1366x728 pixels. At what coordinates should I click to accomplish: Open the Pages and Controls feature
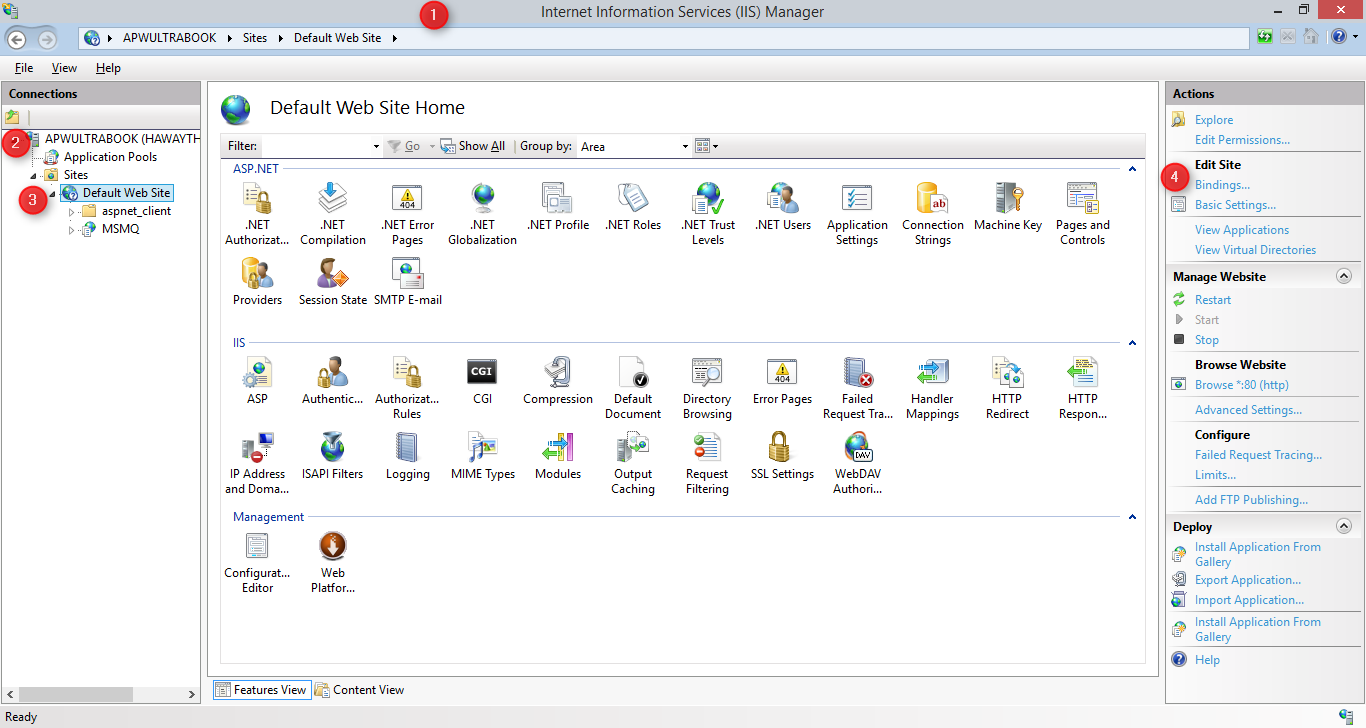[1082, 214]
